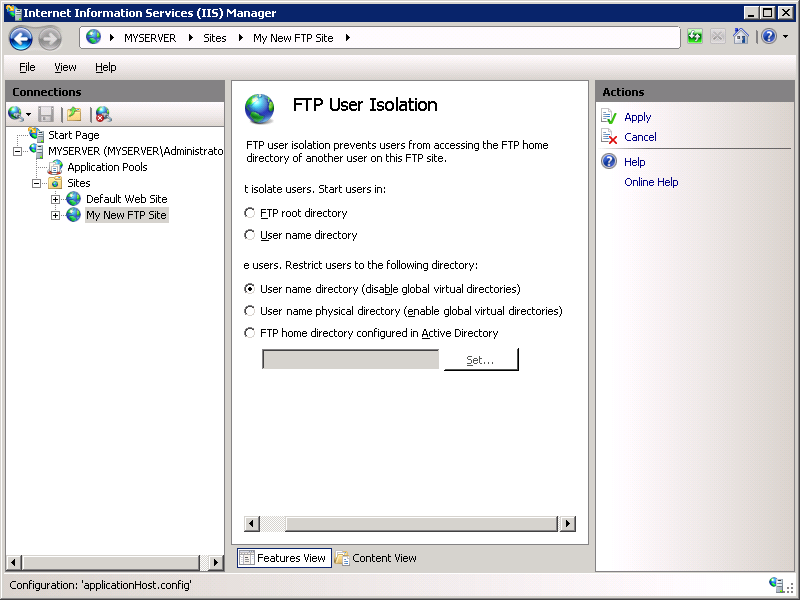This screenshot has width=800, height=600.
Task: Expand the Default Web Site node
Action: [56, 199]
